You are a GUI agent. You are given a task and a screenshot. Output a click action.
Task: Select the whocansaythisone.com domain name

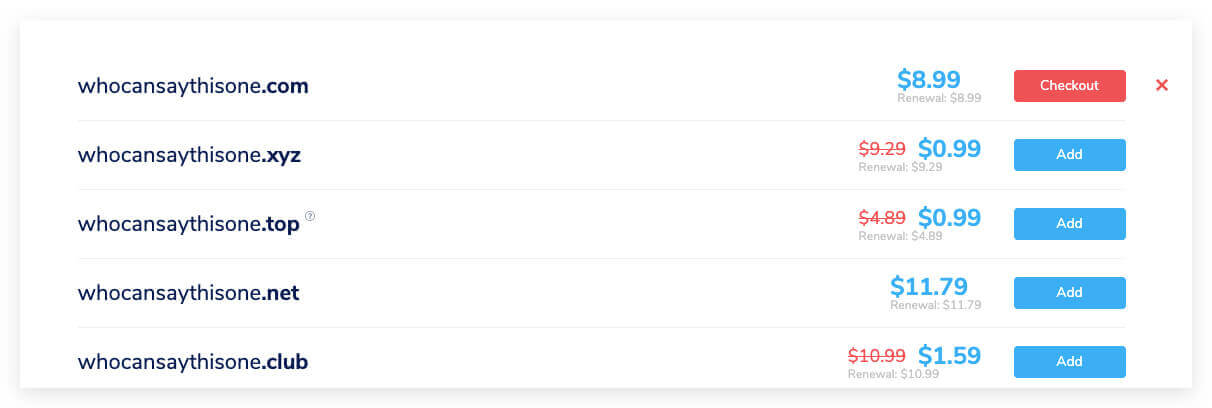tap(193, 87)
